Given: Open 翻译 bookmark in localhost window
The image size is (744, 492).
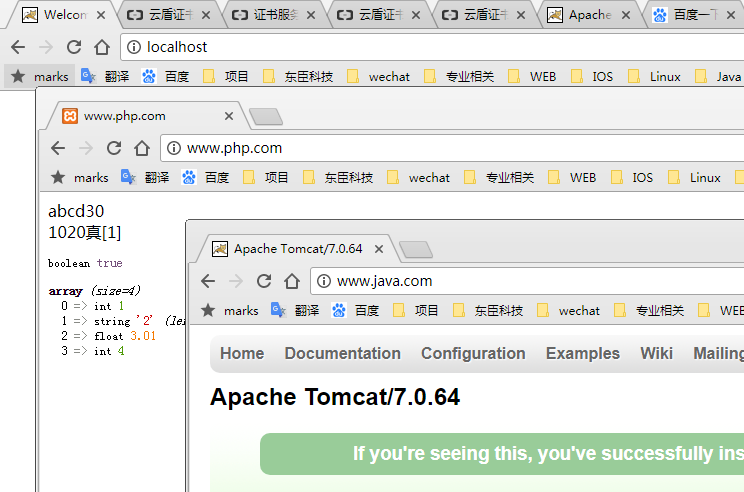Looking at the screenshot, I should pos(105,76).
